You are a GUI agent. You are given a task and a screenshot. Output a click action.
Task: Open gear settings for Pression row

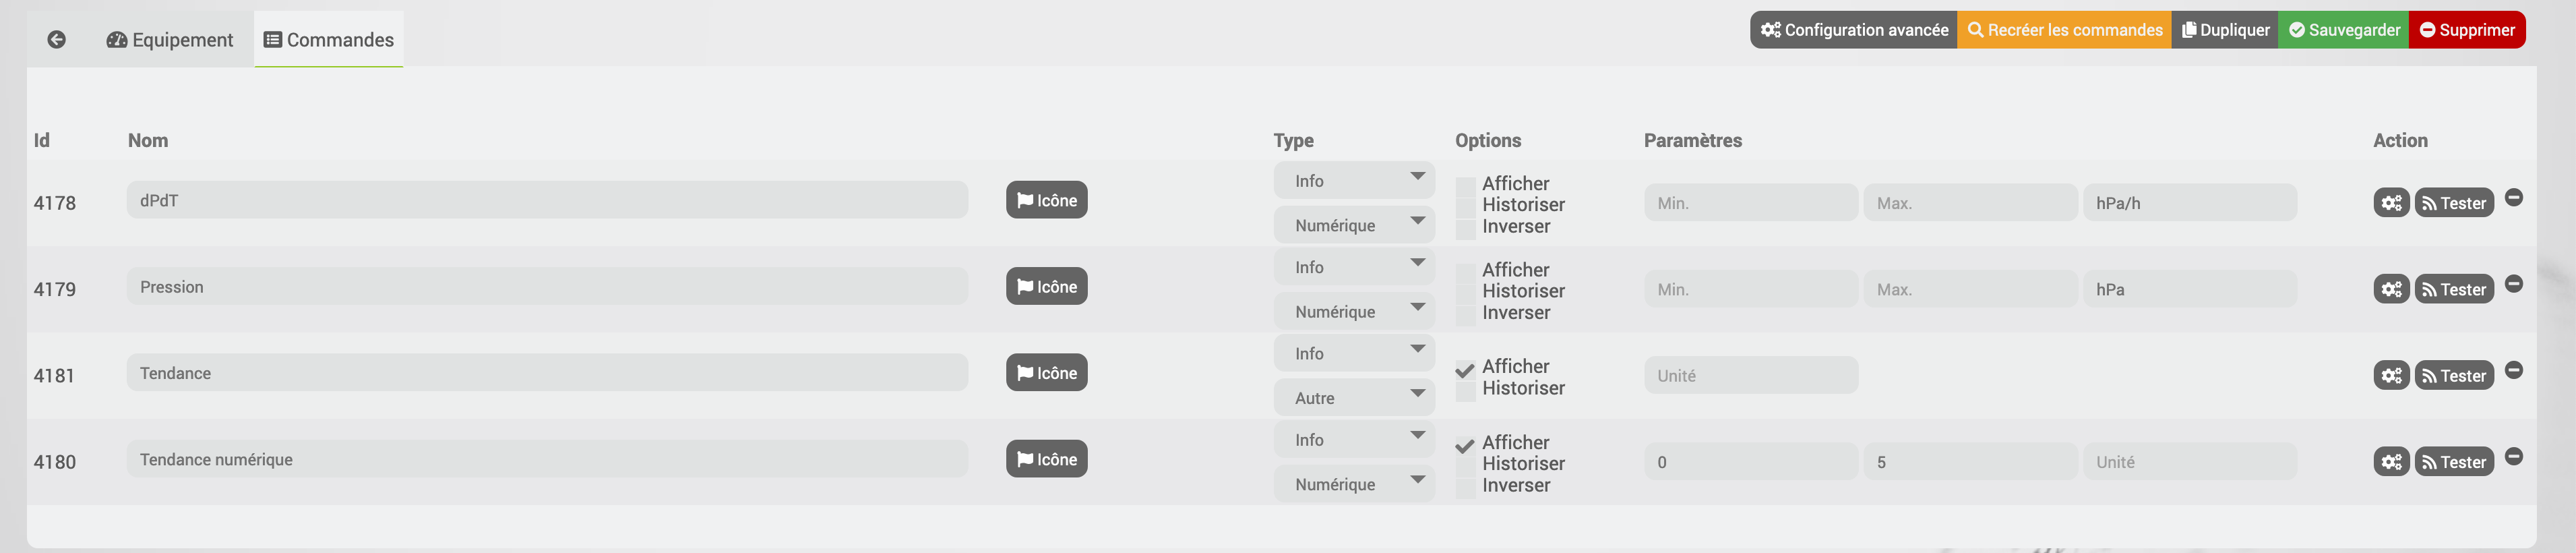coord(2391,290)
